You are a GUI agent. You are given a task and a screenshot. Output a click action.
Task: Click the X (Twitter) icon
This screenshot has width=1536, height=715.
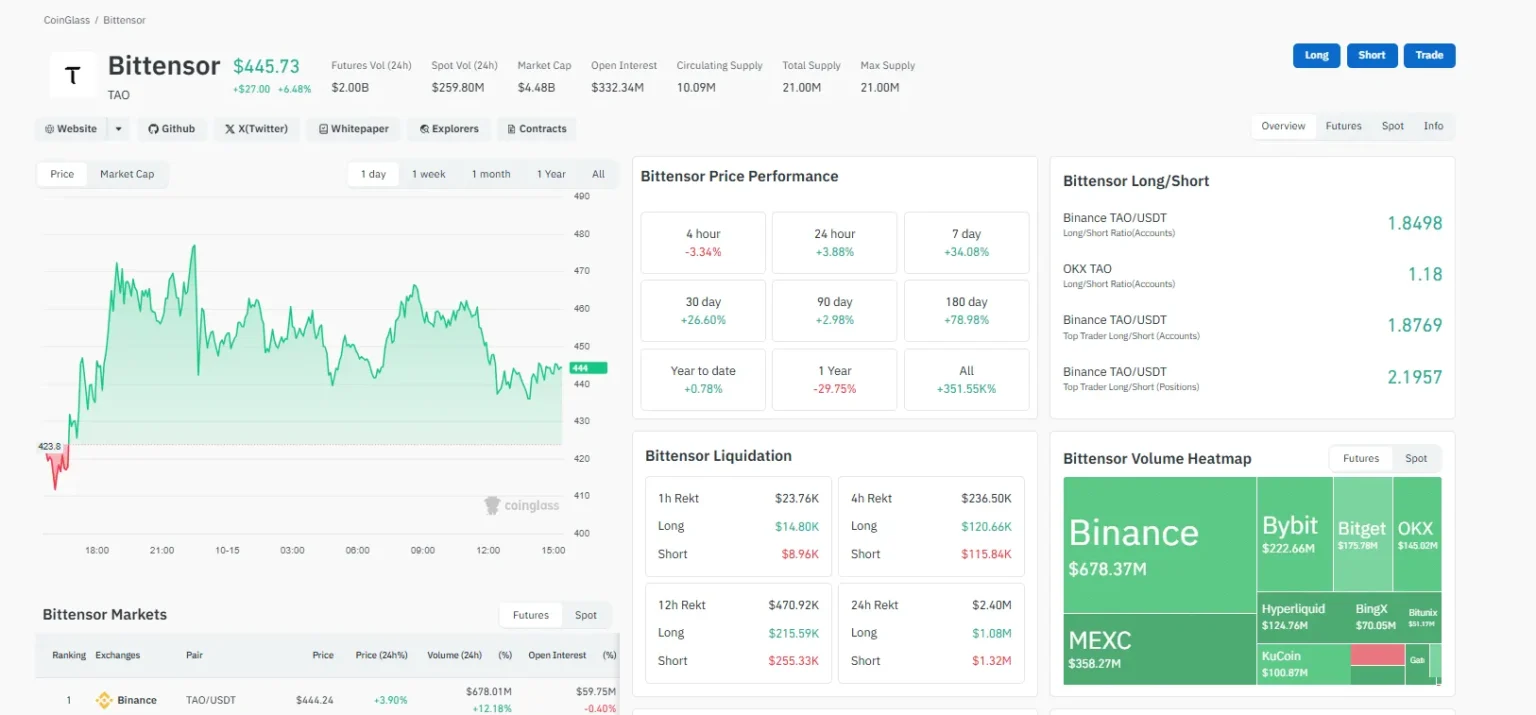point(228,128)
